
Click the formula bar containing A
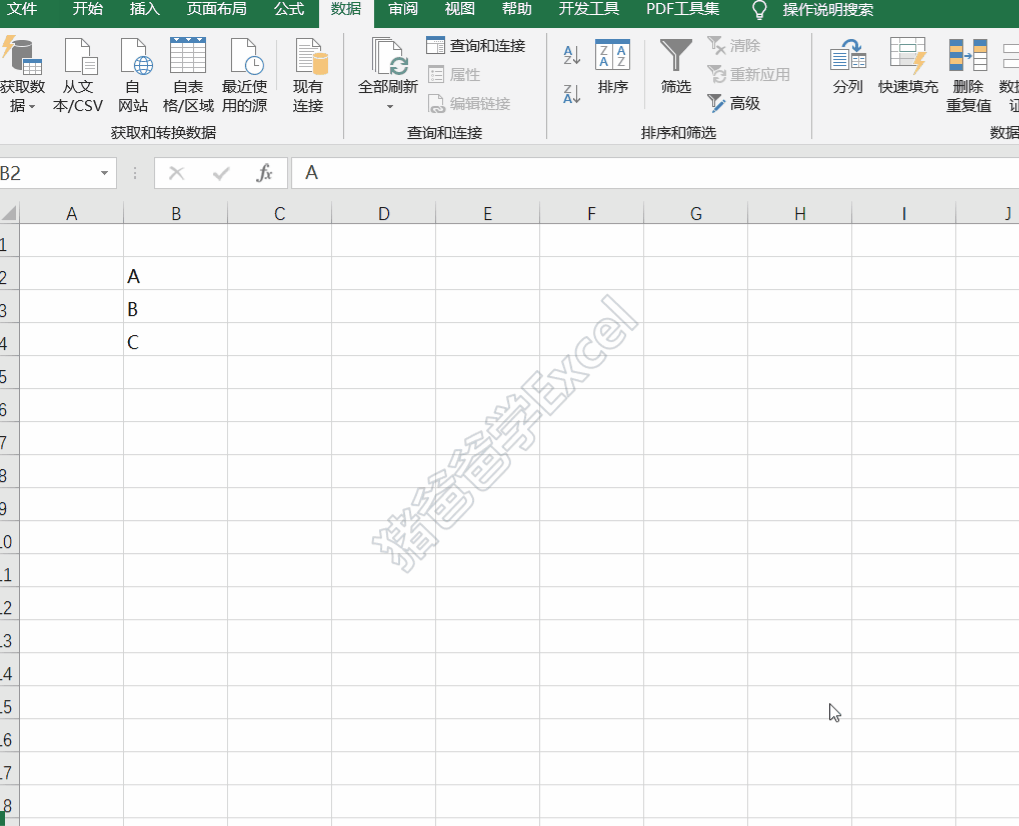point(655,173)
